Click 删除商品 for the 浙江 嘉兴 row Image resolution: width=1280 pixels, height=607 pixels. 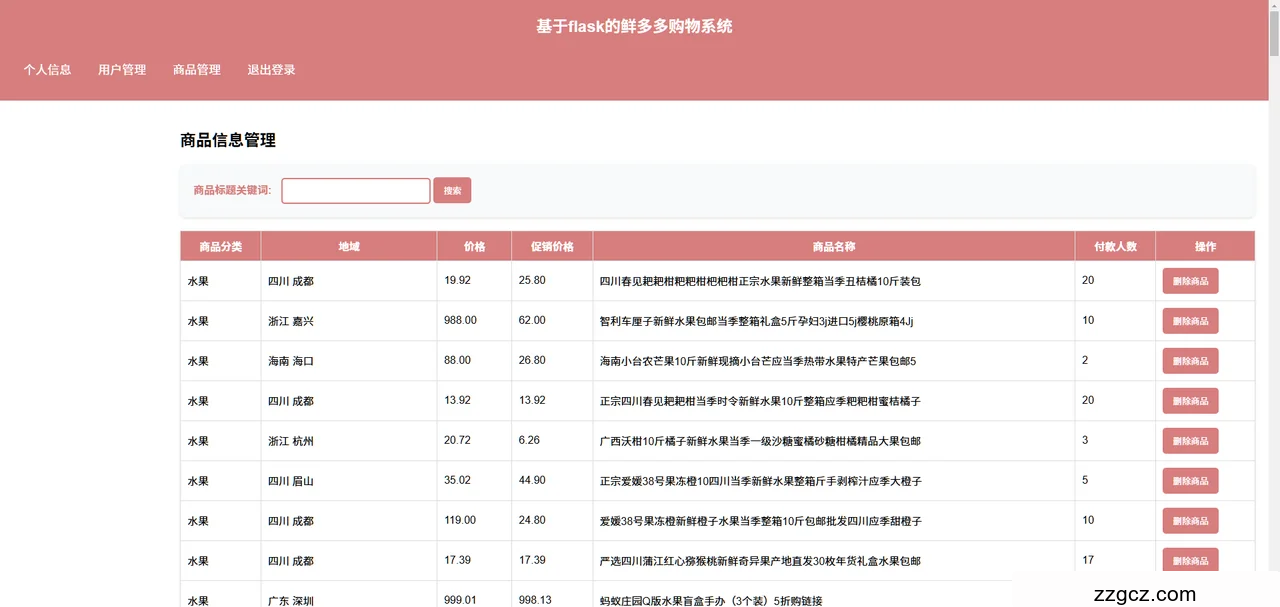[x=1190, y=321]
